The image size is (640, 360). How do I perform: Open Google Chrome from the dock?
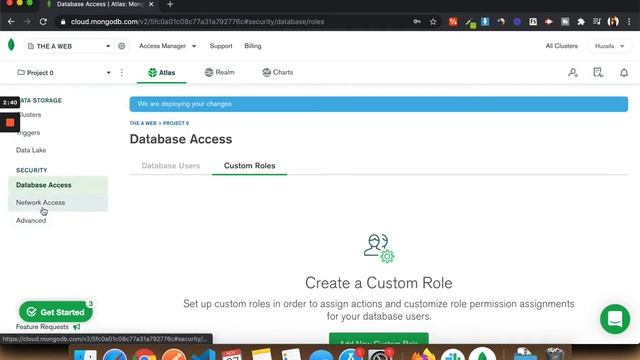(144, 355)
